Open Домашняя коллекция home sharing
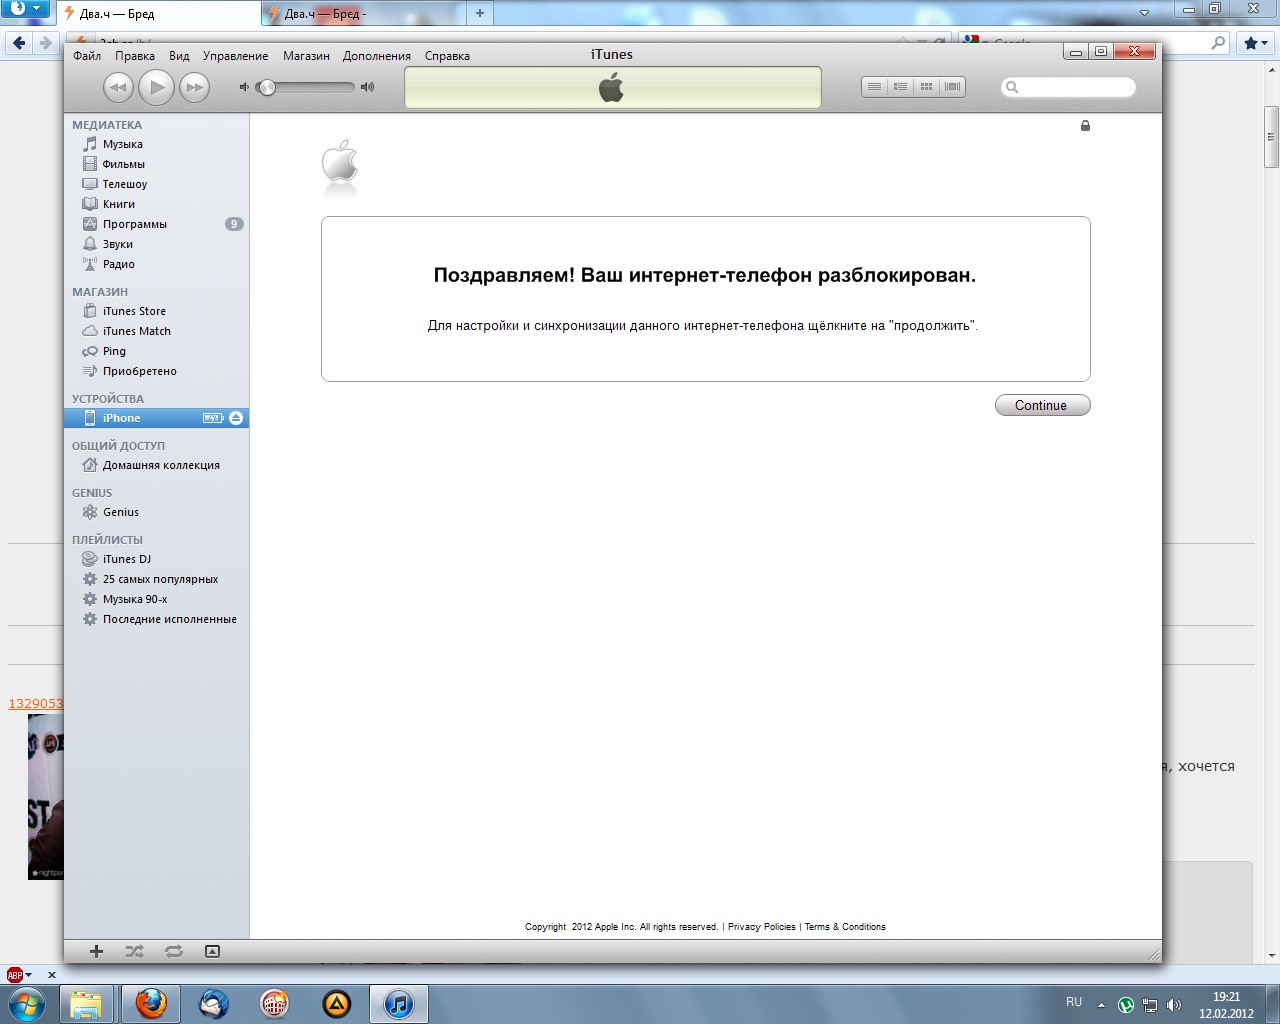 (156, 465)
